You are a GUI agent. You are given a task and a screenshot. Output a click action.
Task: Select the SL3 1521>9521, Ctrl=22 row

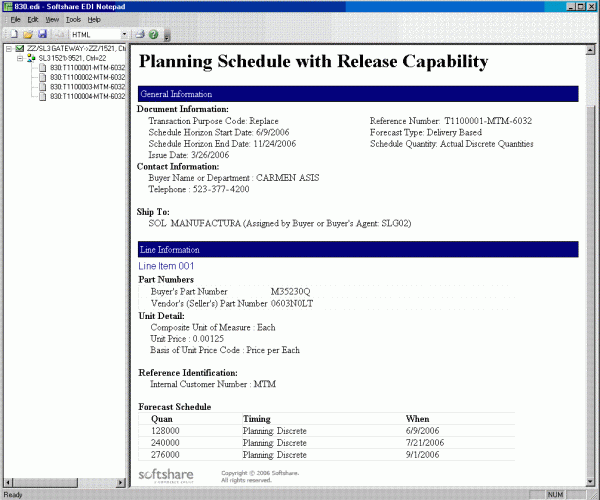point(72,58)
